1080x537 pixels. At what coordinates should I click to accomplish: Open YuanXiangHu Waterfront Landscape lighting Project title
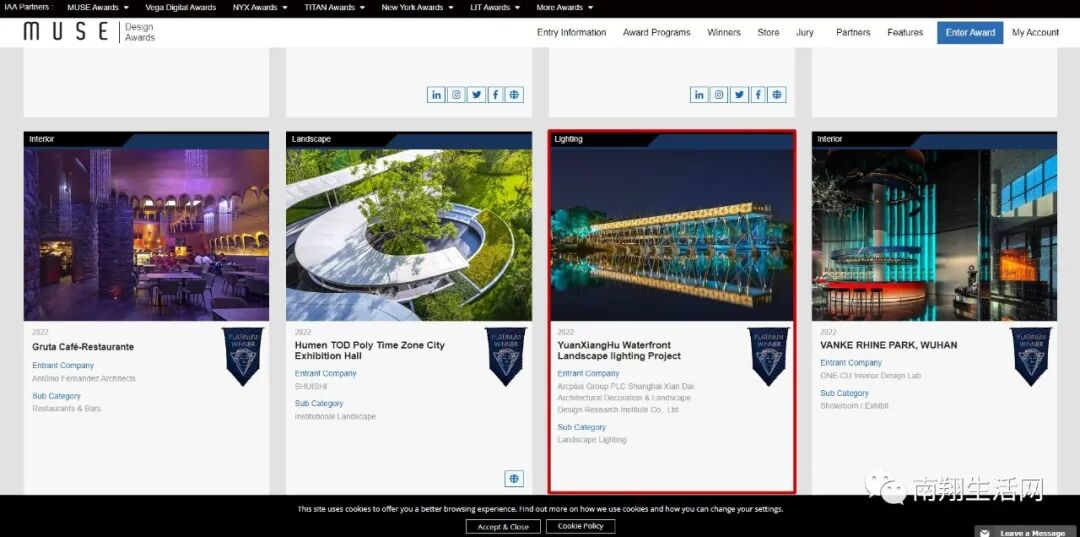coord(619,350)
